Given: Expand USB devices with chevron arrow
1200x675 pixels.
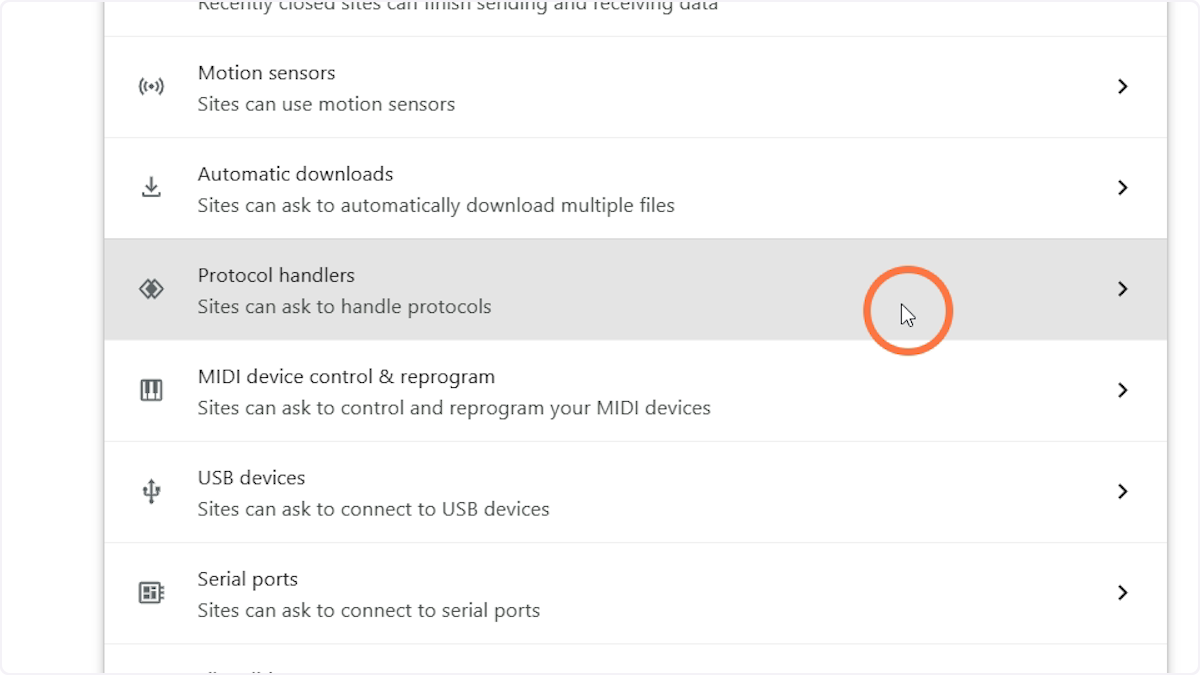Looking at the screenshot, I should tap(1122, 491).
